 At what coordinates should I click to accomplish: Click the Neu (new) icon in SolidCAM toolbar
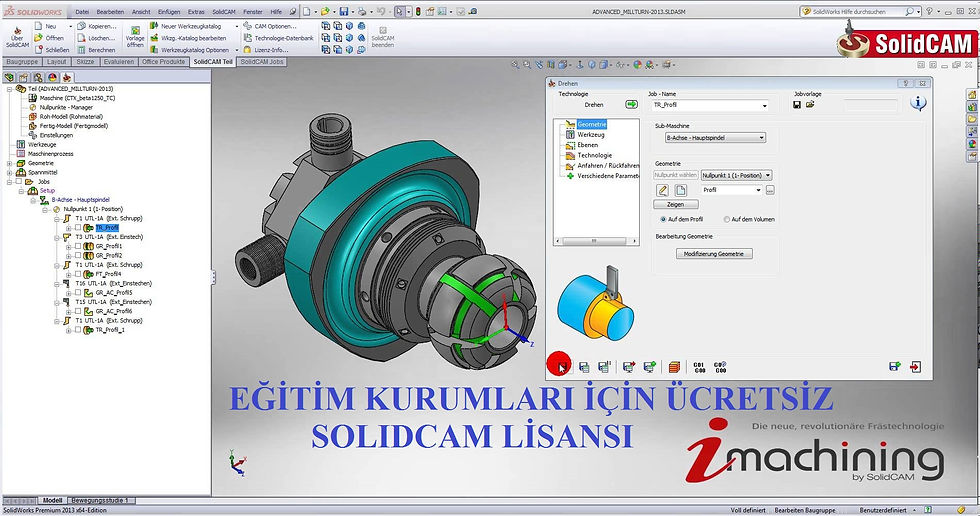[38, 26]
